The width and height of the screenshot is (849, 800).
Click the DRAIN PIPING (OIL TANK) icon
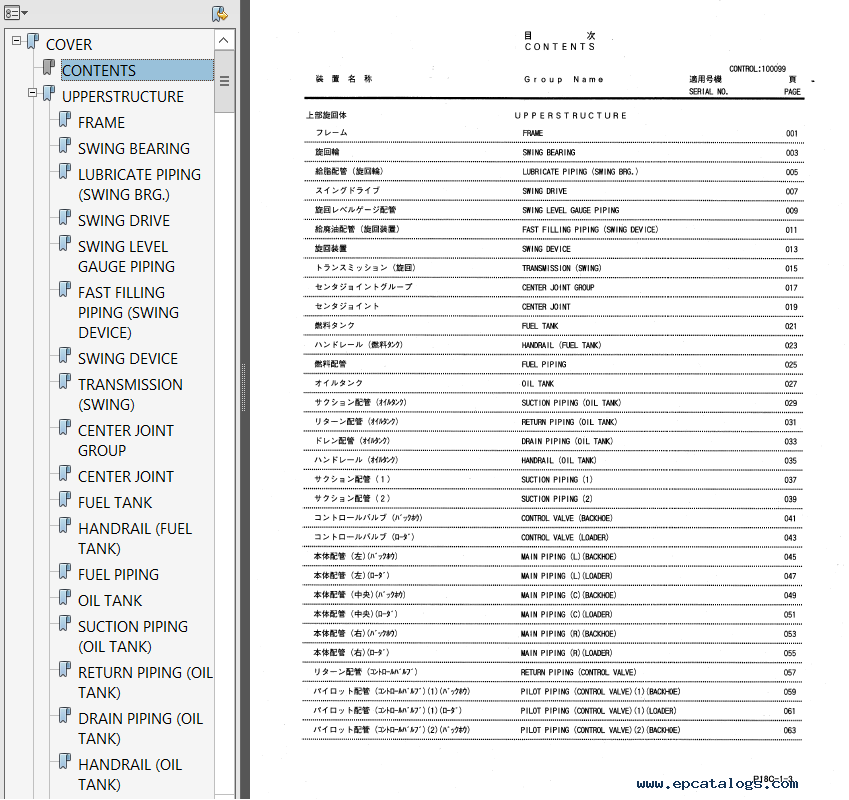(x=65, y=715)
